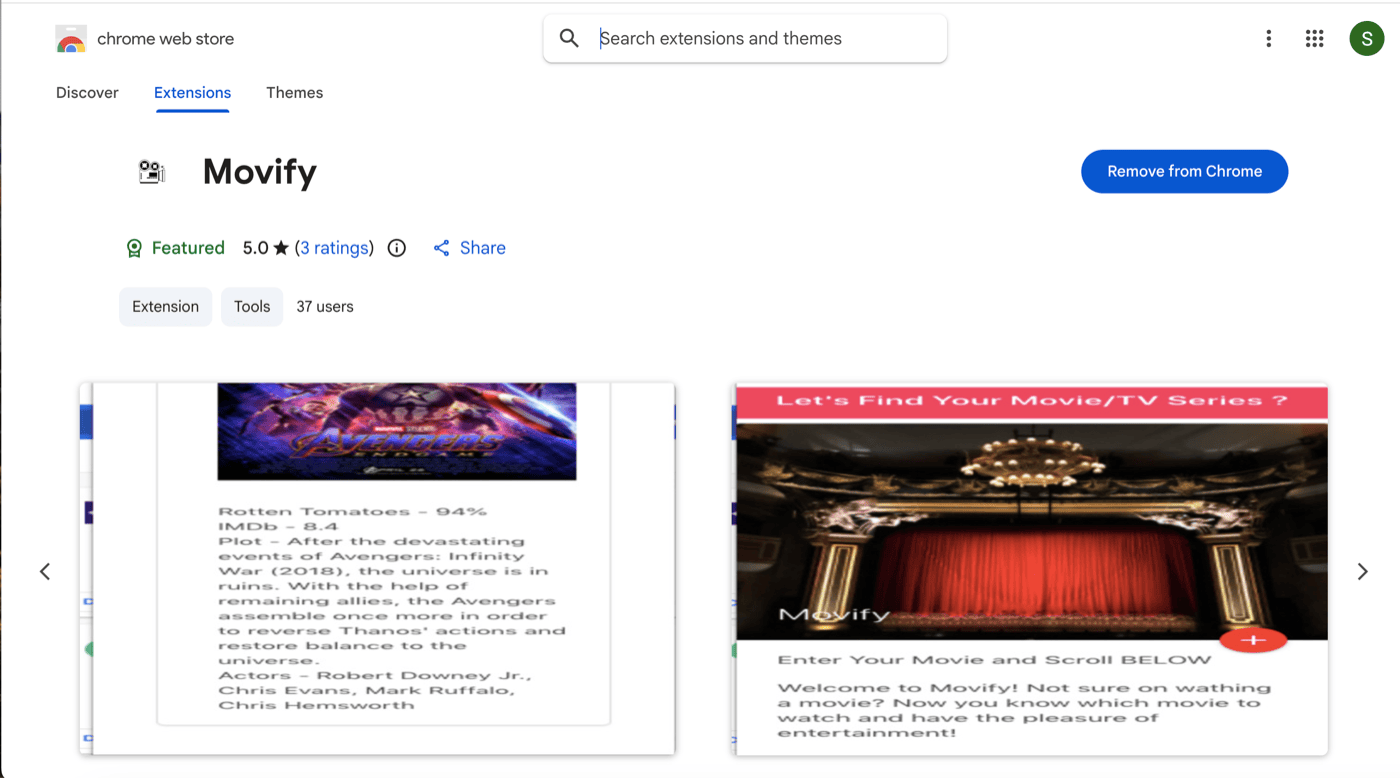This screenshot has width=1400, height=778.
Task: Switch to the Discover tab
Action: coord(87,93)
